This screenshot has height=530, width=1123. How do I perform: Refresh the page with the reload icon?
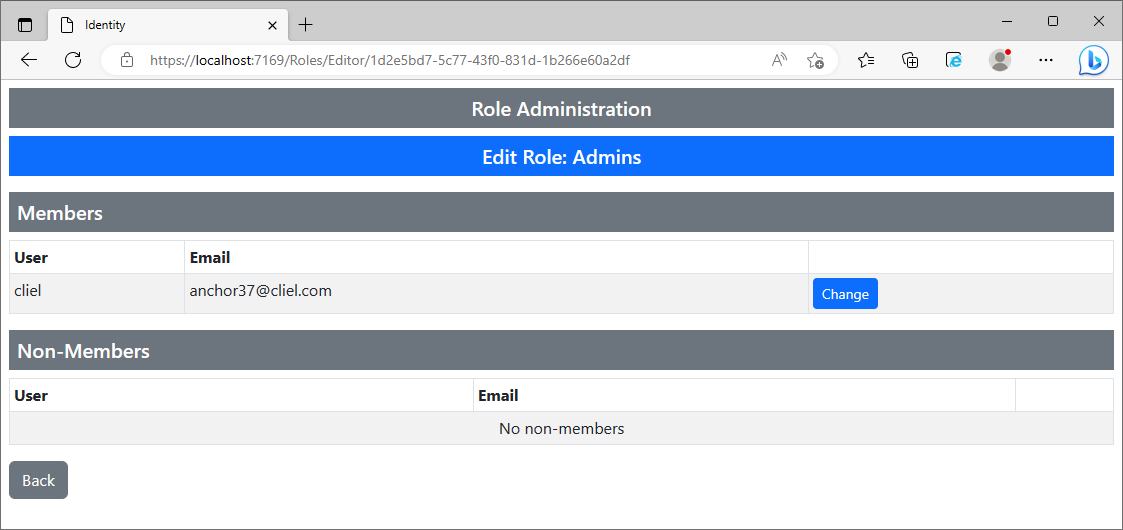point(72,60)
